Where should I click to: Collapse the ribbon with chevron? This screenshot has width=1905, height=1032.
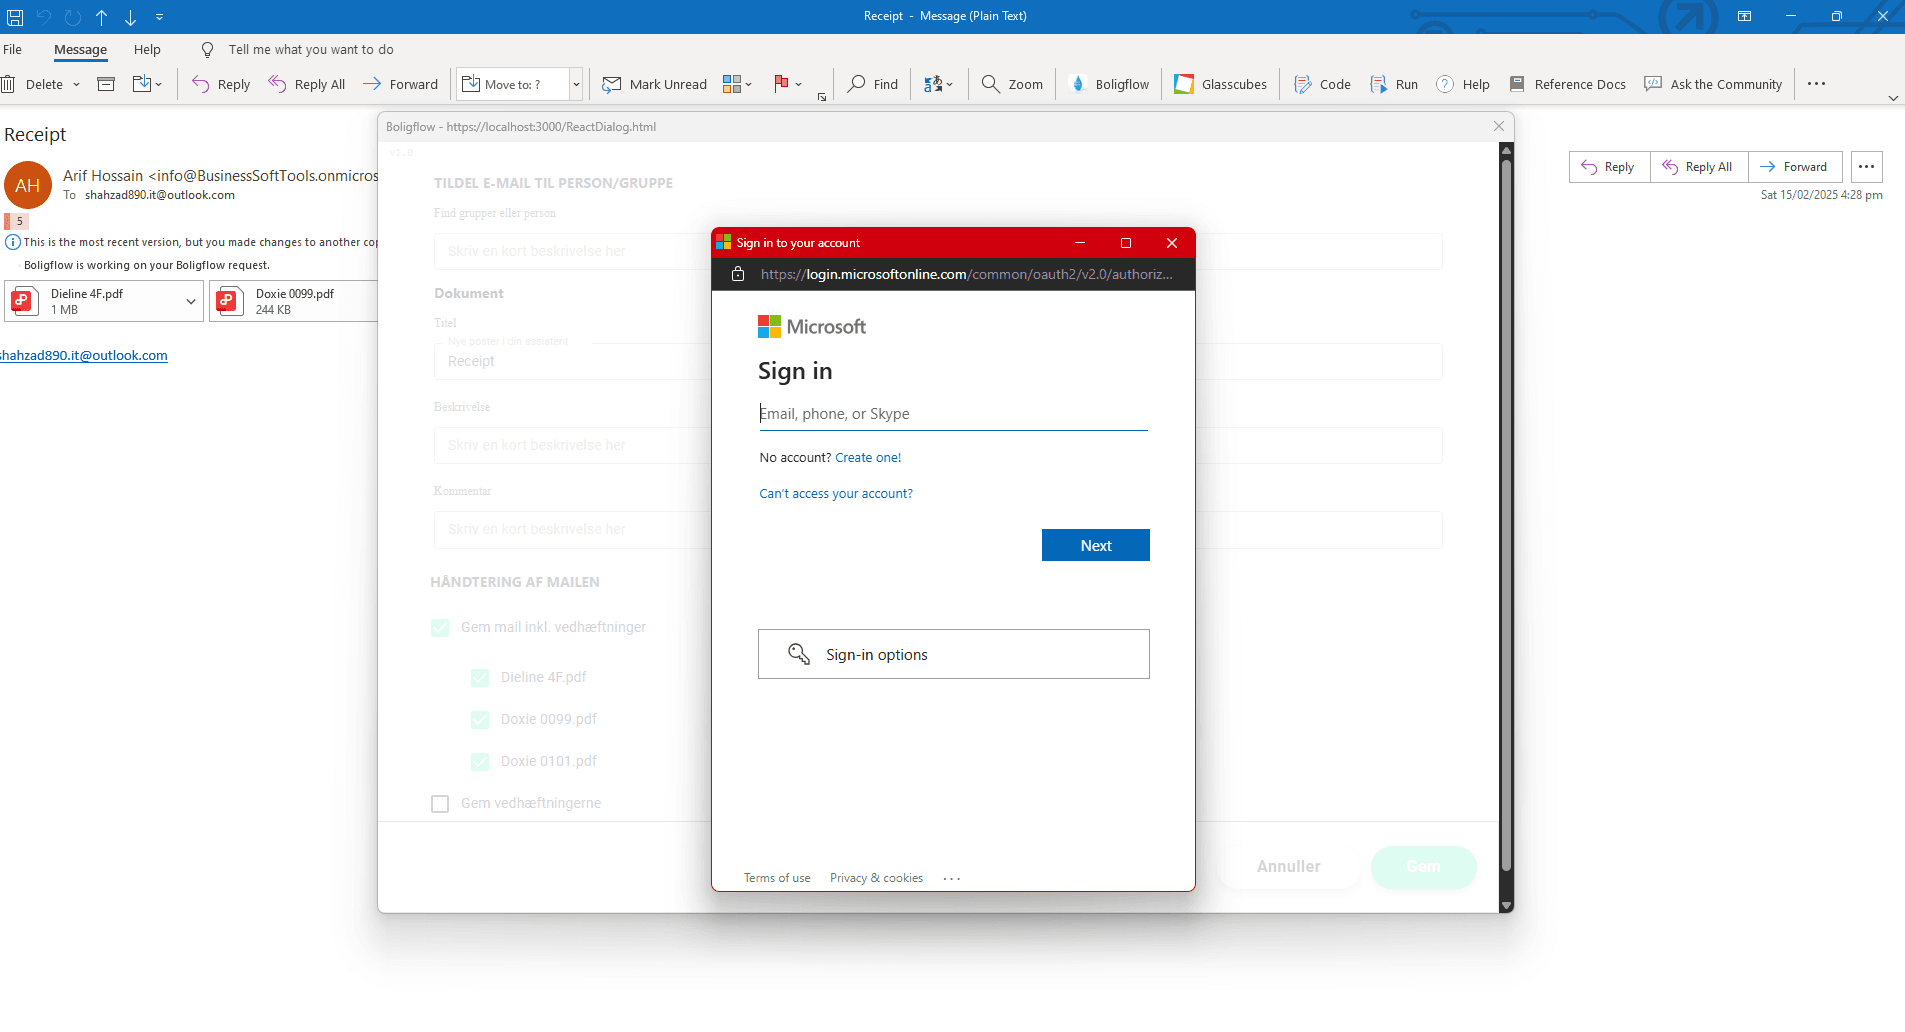(x=1893, y=98)
